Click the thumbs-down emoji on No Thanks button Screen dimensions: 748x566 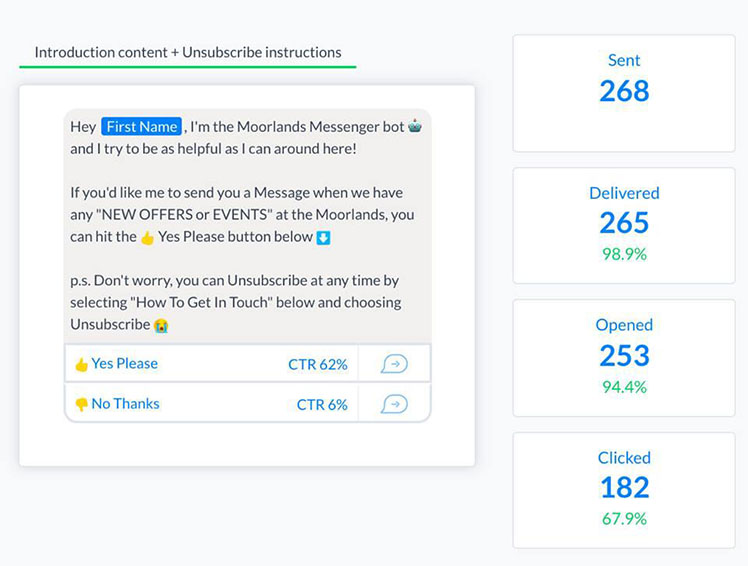[82, 405]
